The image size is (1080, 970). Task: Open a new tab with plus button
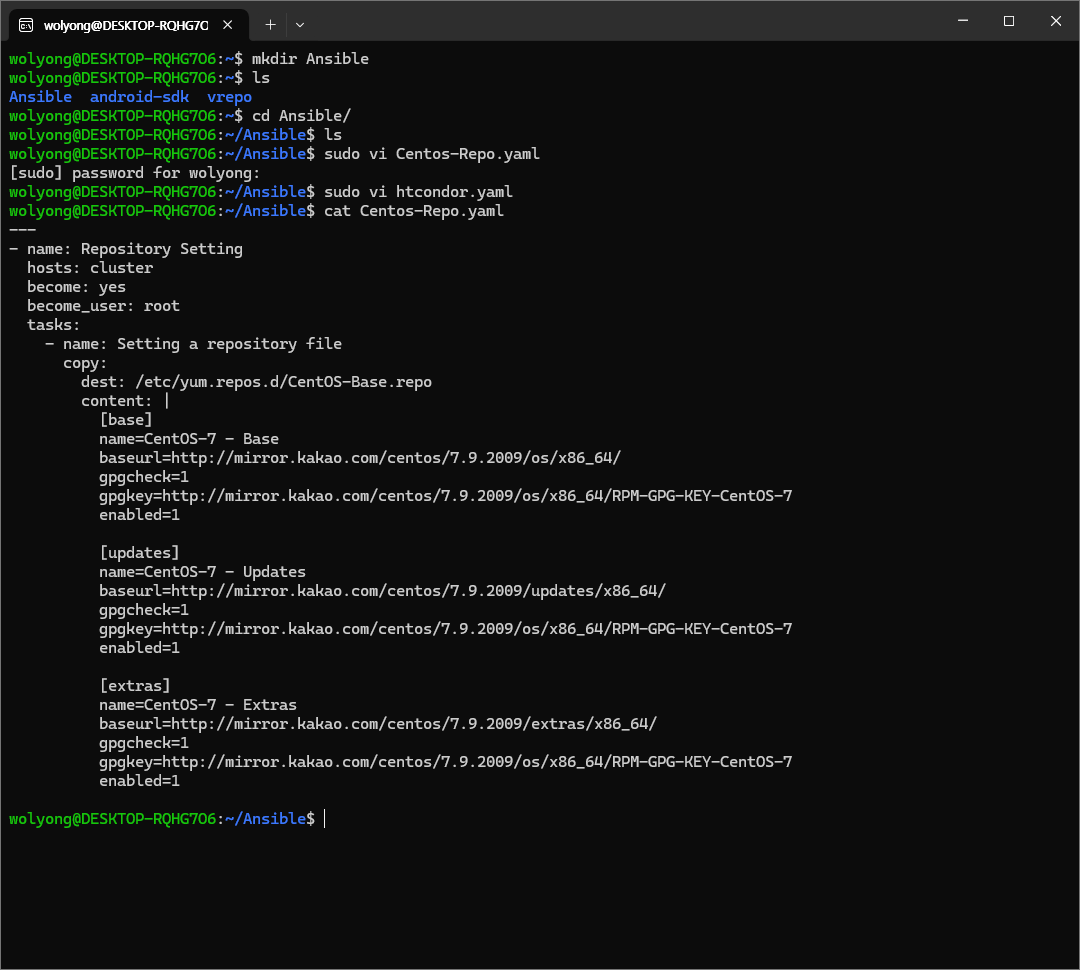coord(270,24)
